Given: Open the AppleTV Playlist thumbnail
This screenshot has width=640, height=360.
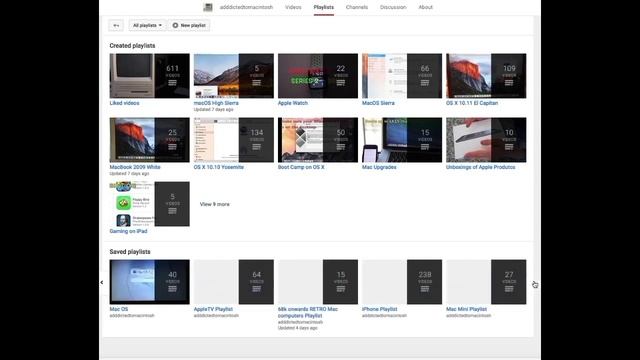Looking at the screenshot, I should (233, 282).
